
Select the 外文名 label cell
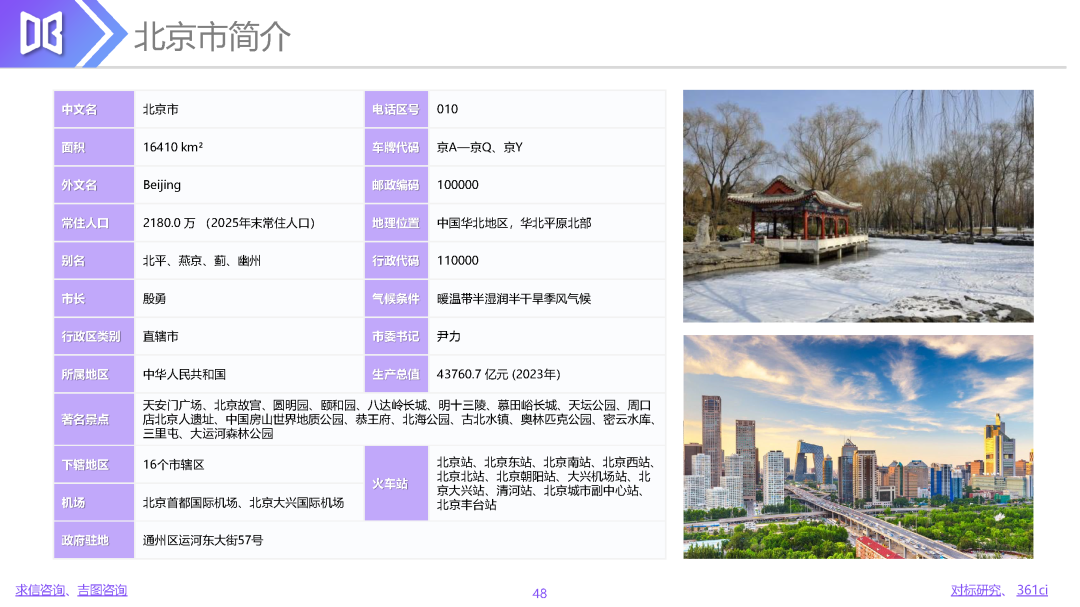coord(94,185)
